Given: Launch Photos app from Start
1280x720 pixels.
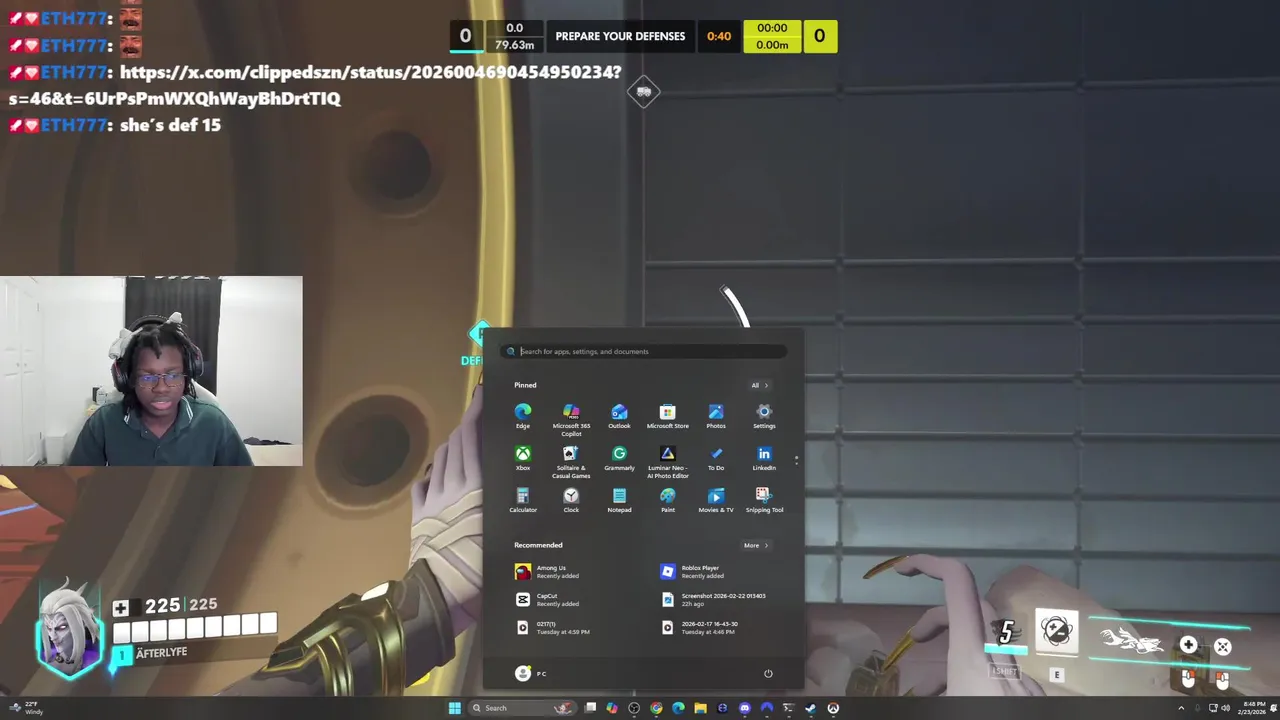Looking at the screenshot, I should [x=716, y=416].
